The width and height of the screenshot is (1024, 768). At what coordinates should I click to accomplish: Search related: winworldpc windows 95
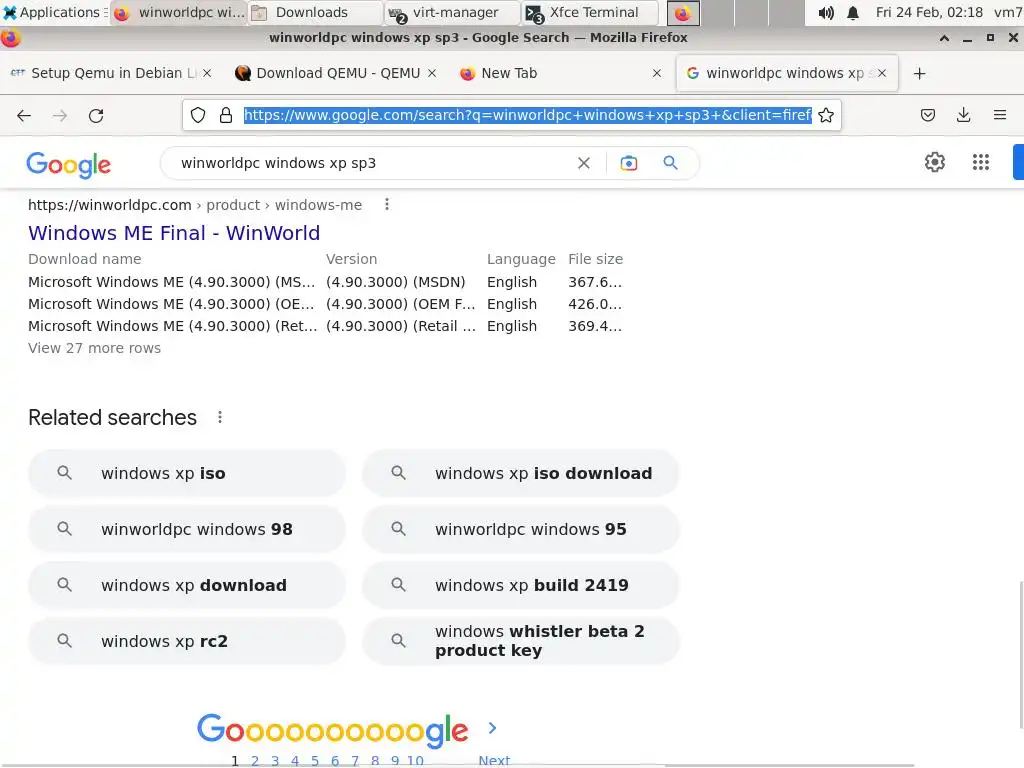520,530
